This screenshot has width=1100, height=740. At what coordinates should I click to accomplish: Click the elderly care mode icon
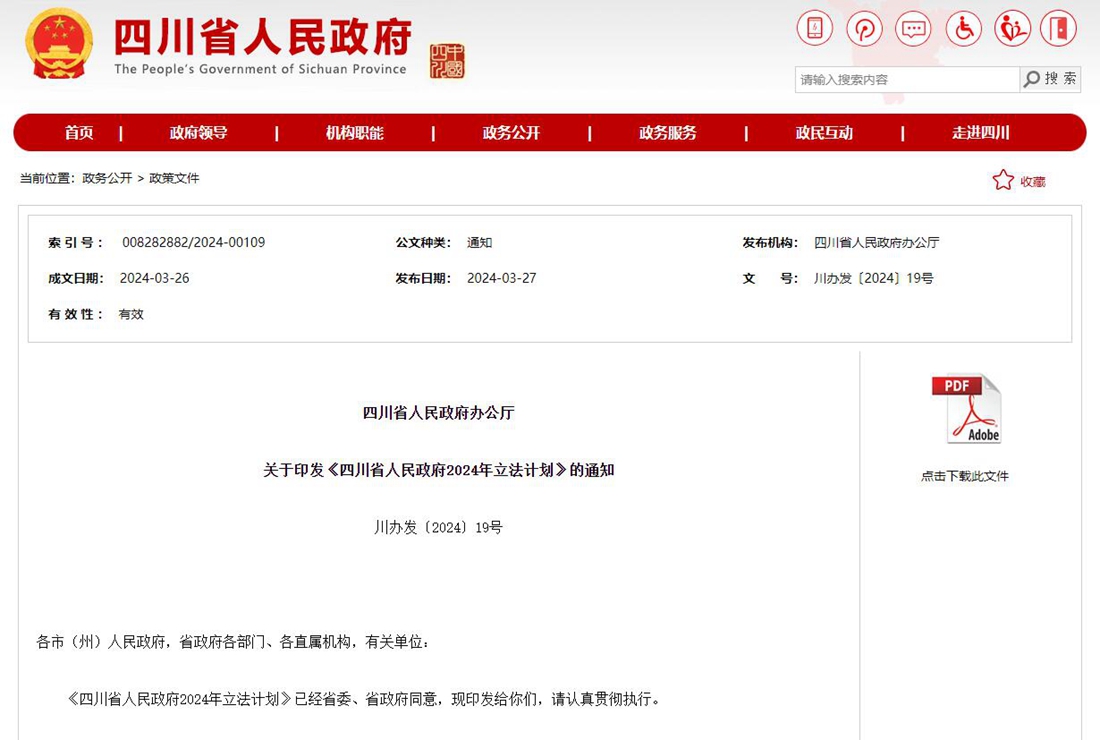1012,28
